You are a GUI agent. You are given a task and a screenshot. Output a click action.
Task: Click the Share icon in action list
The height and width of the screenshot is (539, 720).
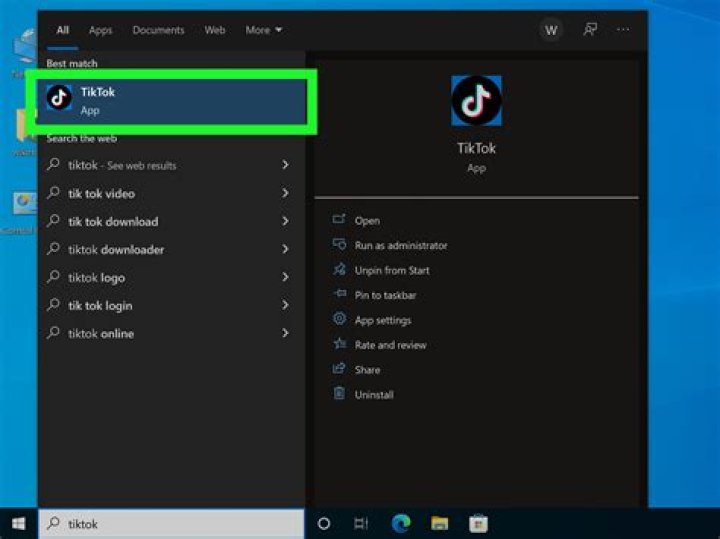point(339,368)
